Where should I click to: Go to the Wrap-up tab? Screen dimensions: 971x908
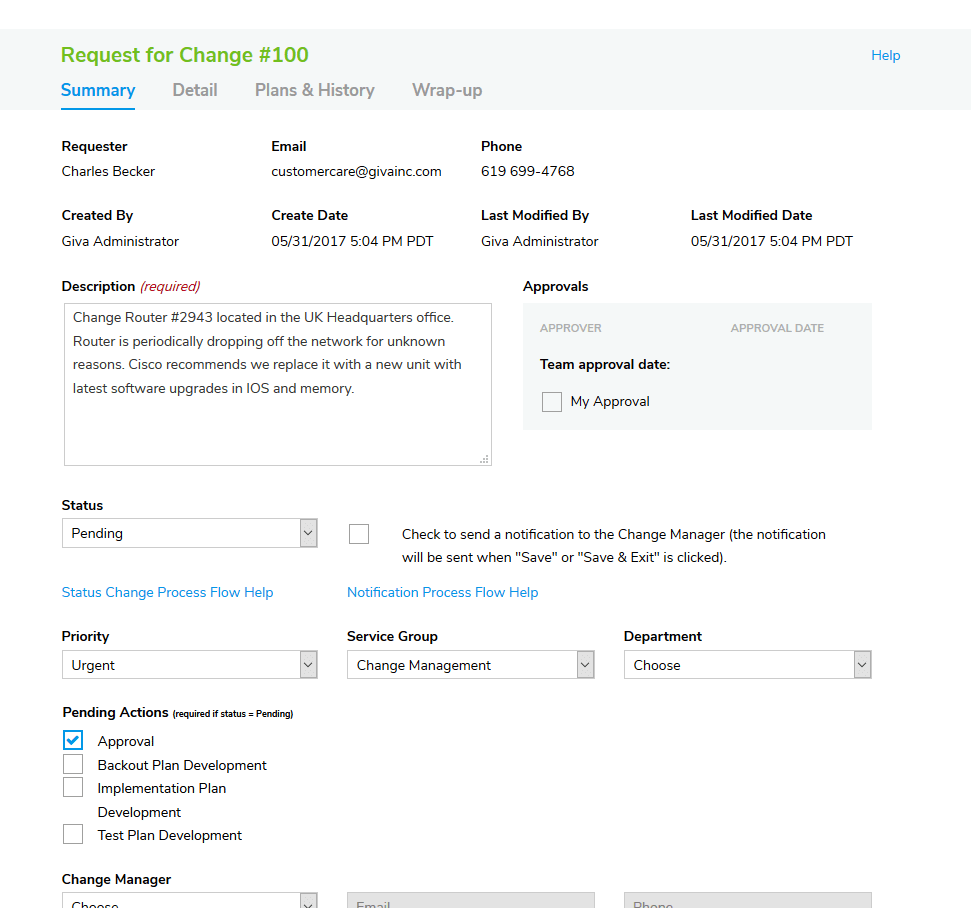tap(447, 90)
